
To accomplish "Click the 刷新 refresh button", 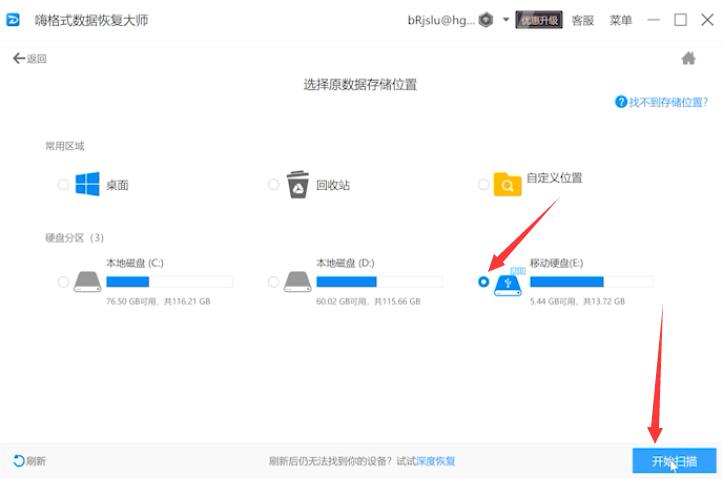I will 29,461.
